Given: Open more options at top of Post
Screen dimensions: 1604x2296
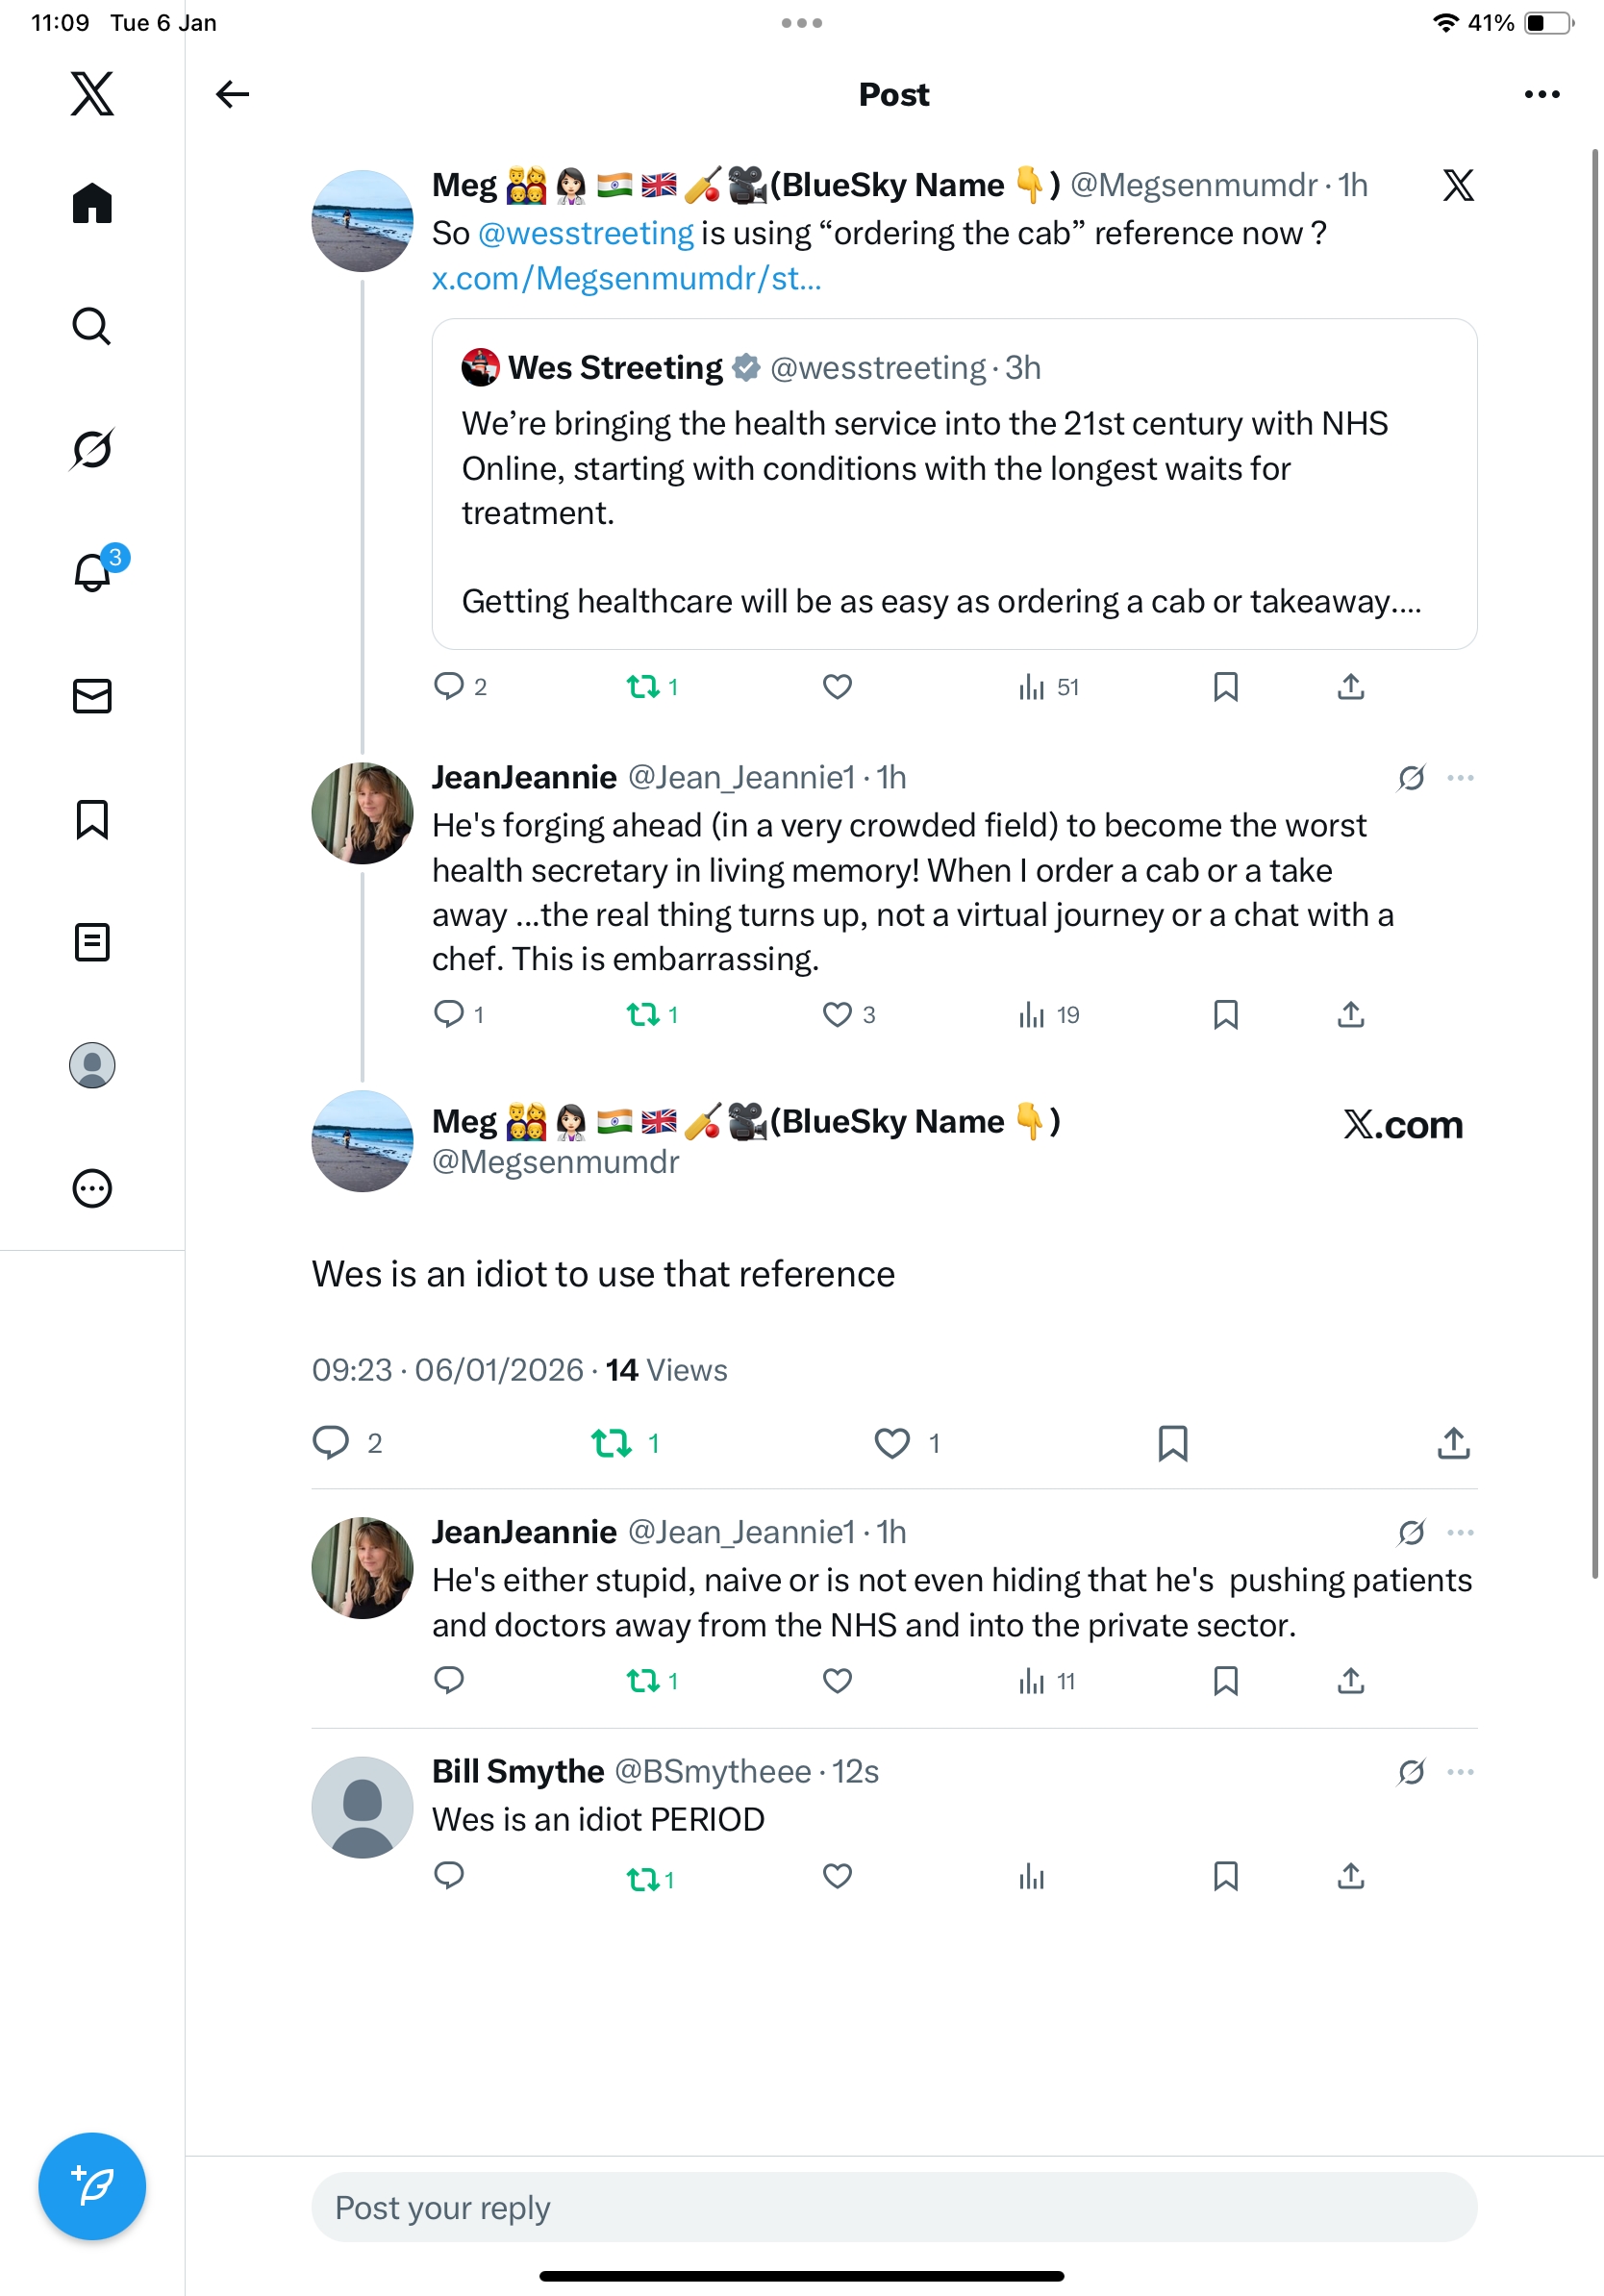Looking at the screenshot, I should pyautogui.click(x=1541, y=94).
